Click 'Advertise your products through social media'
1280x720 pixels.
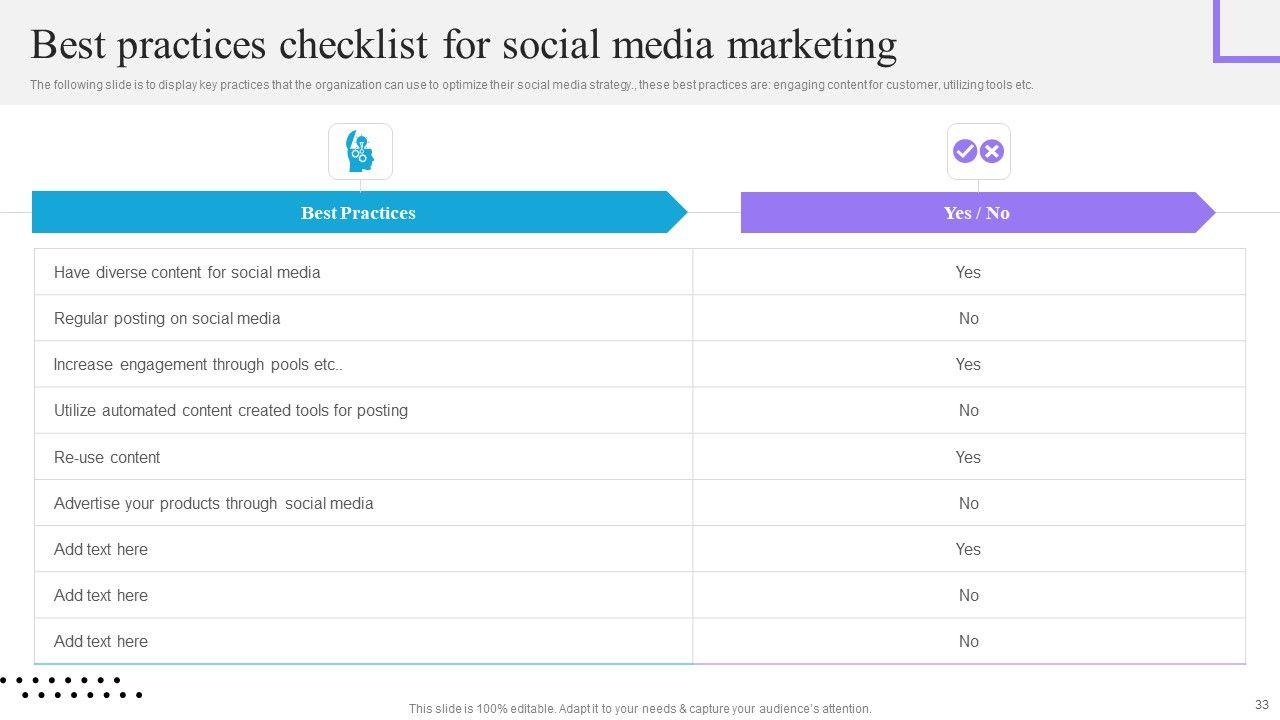pos(213,503)
